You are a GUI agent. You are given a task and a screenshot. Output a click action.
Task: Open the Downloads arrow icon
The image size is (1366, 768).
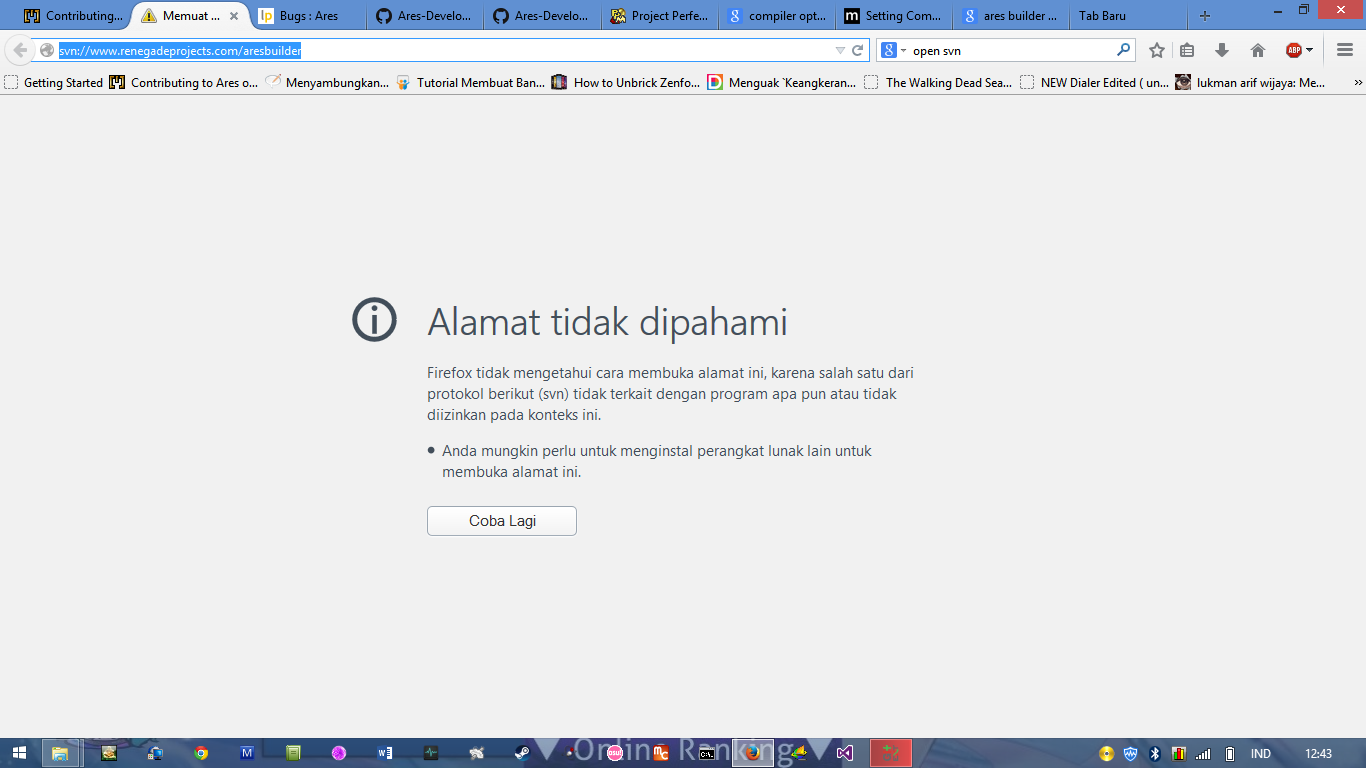click(1222, 51)
